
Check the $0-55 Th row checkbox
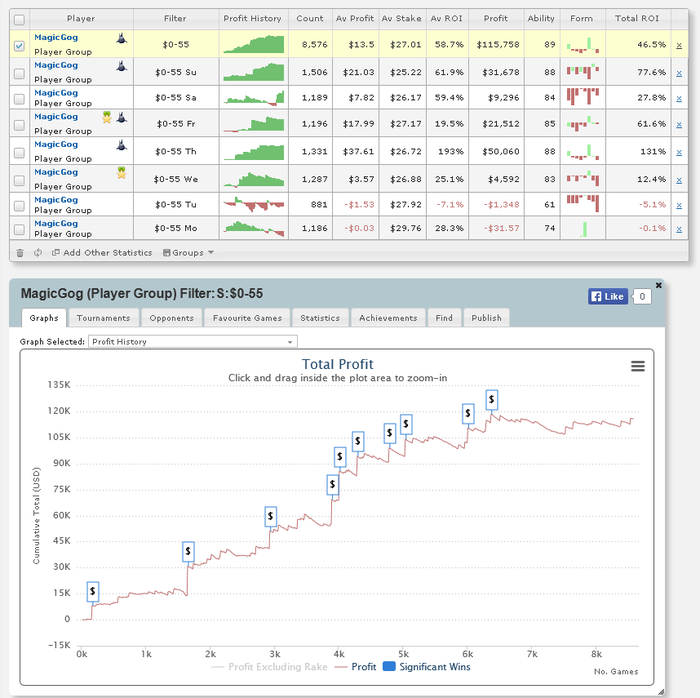[x=19, y=152]
